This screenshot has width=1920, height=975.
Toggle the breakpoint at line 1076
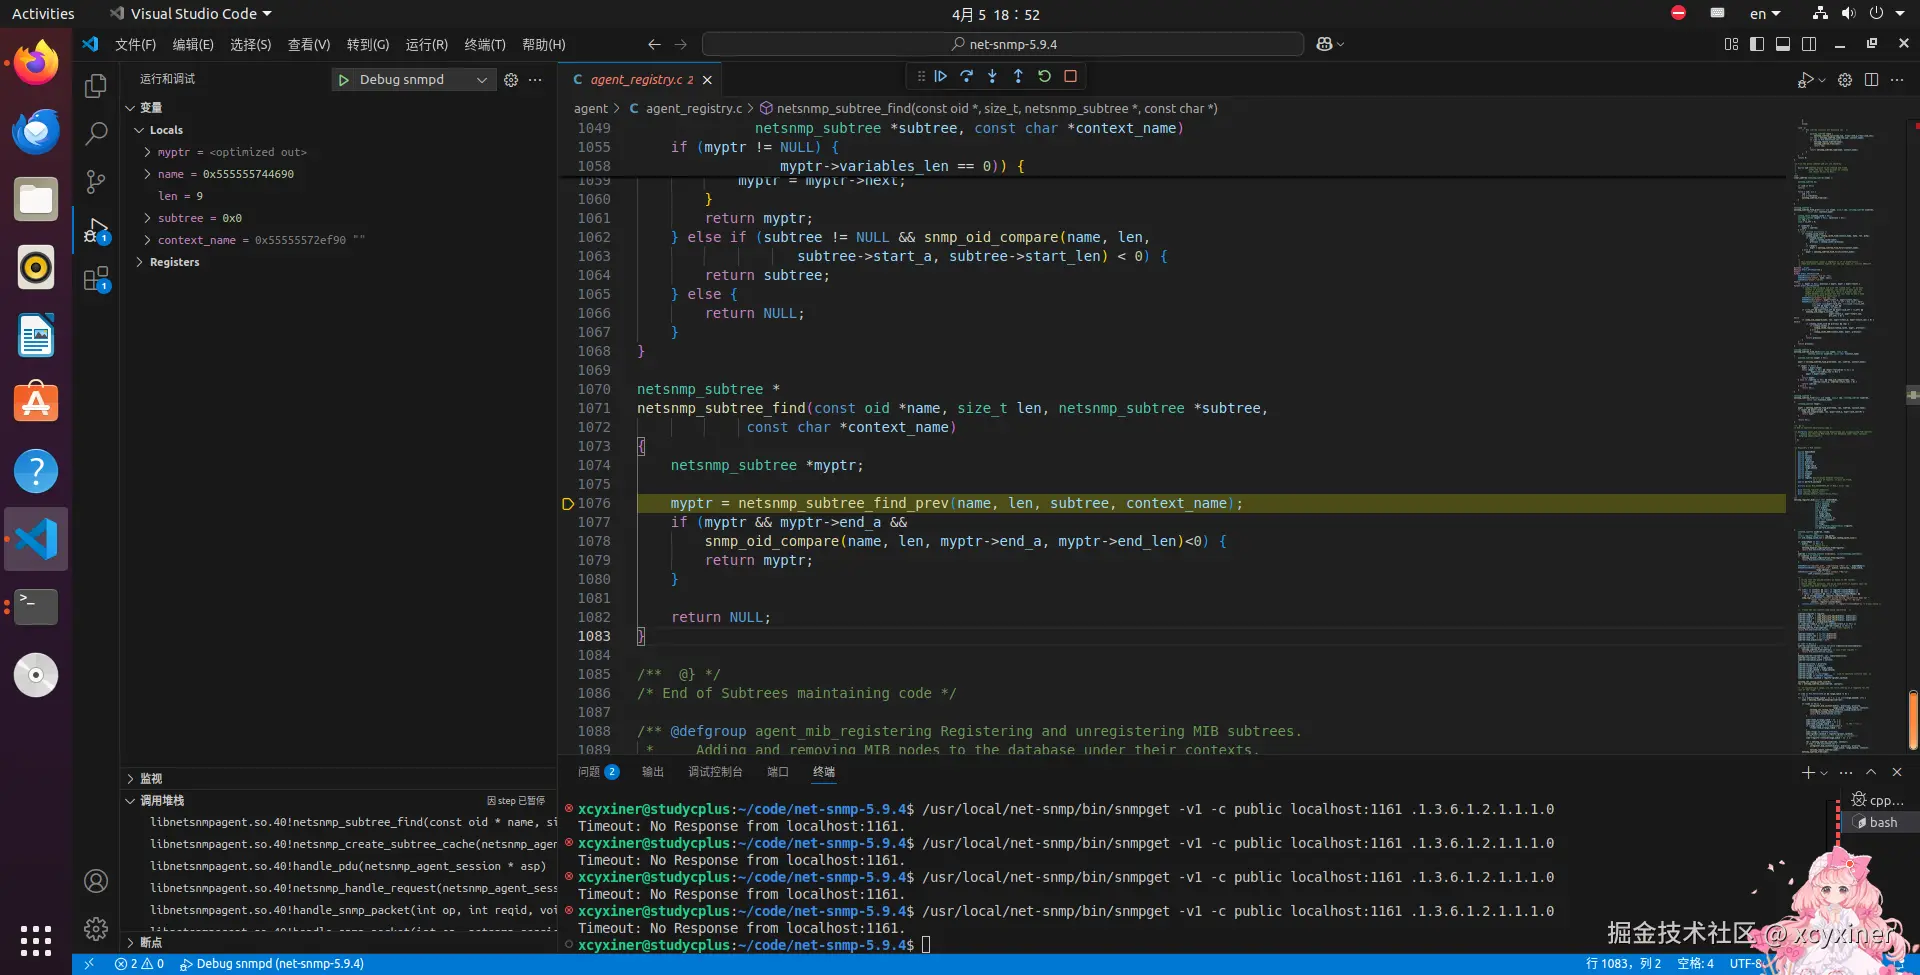(x=568, y=504)
